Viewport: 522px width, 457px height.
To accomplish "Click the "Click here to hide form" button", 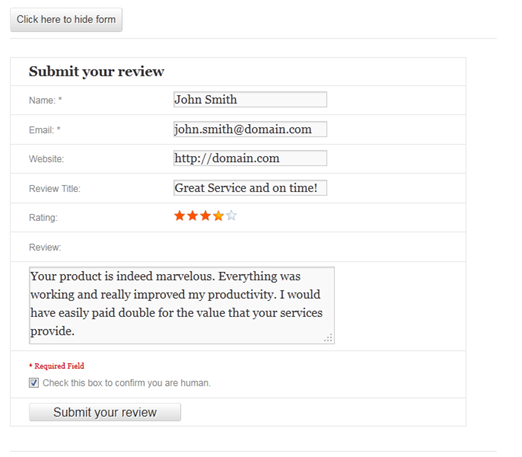I will pos(66,20).
